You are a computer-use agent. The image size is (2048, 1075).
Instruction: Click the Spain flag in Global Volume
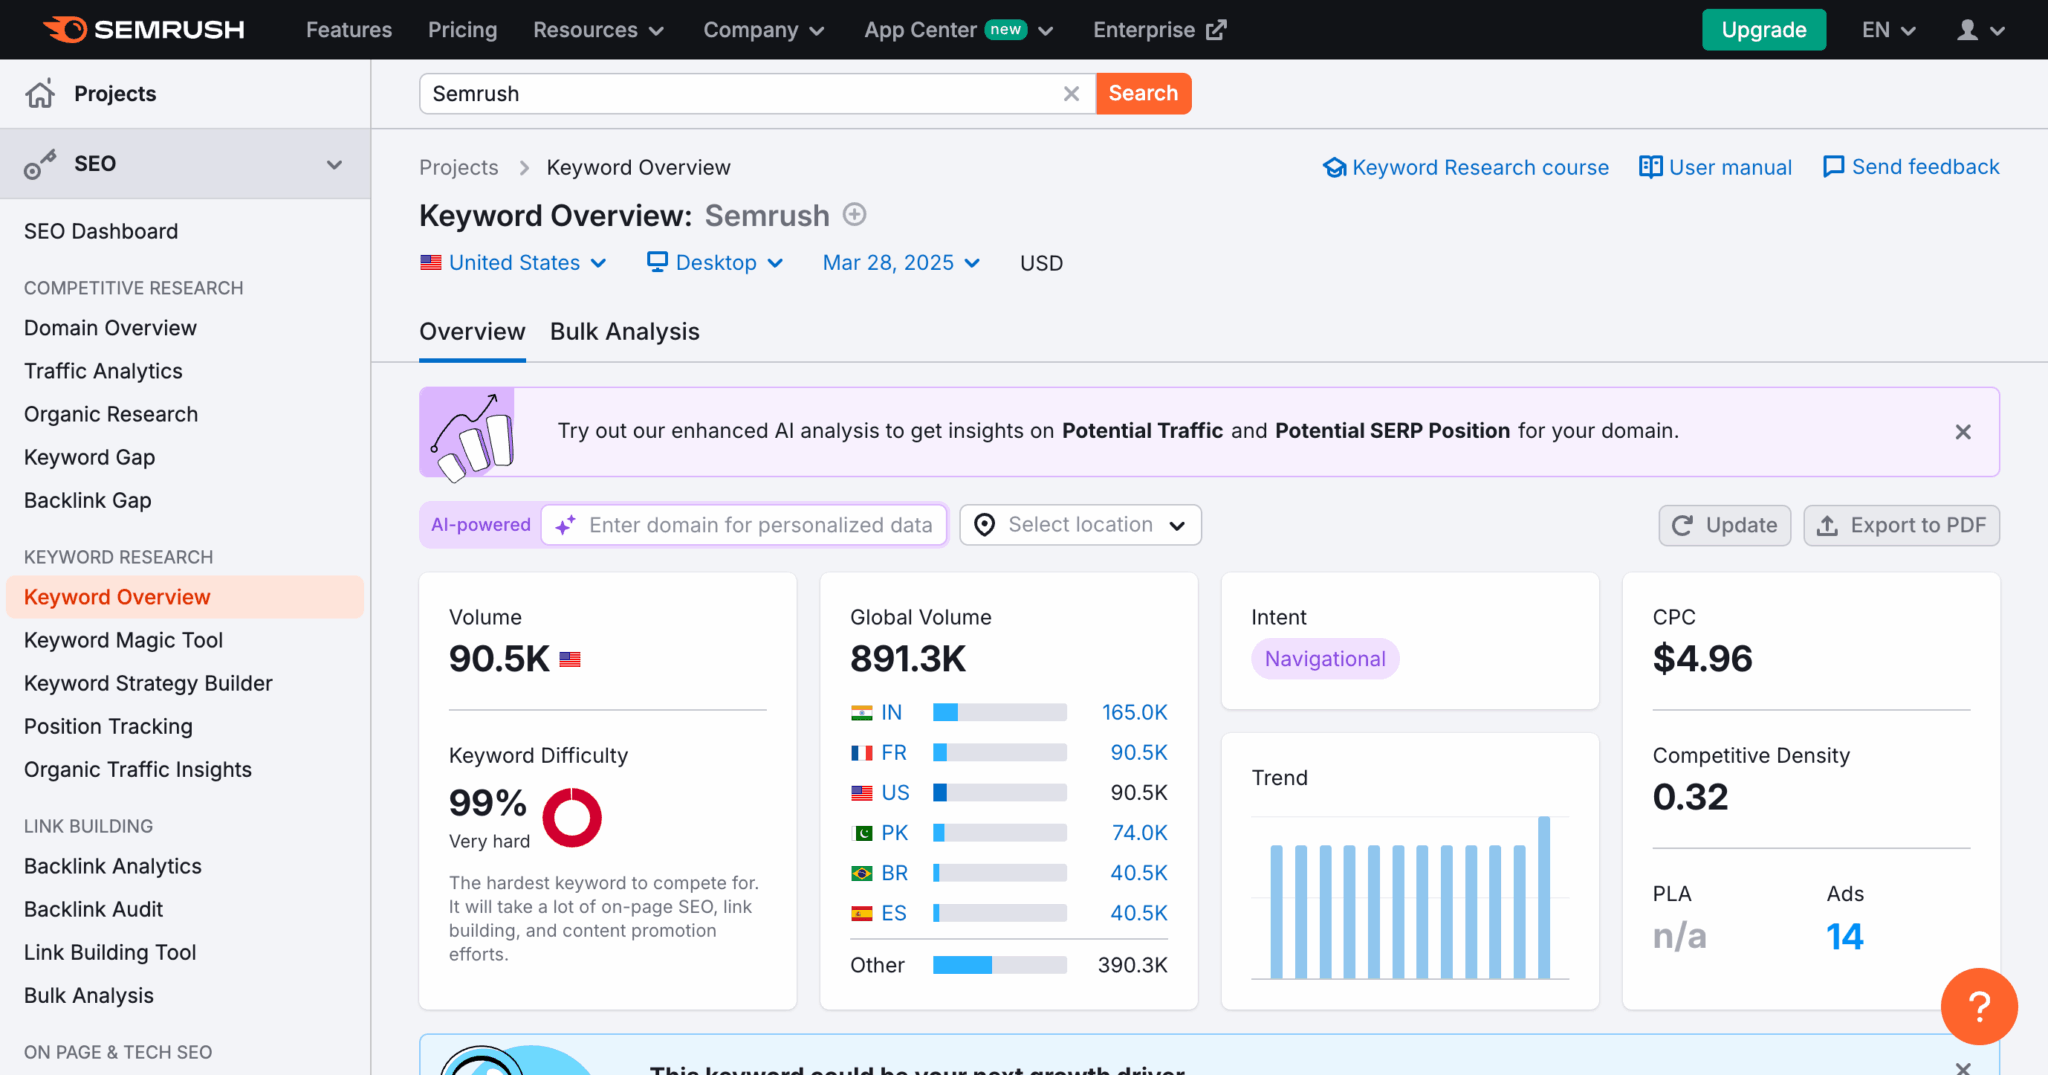coord(861,913)
